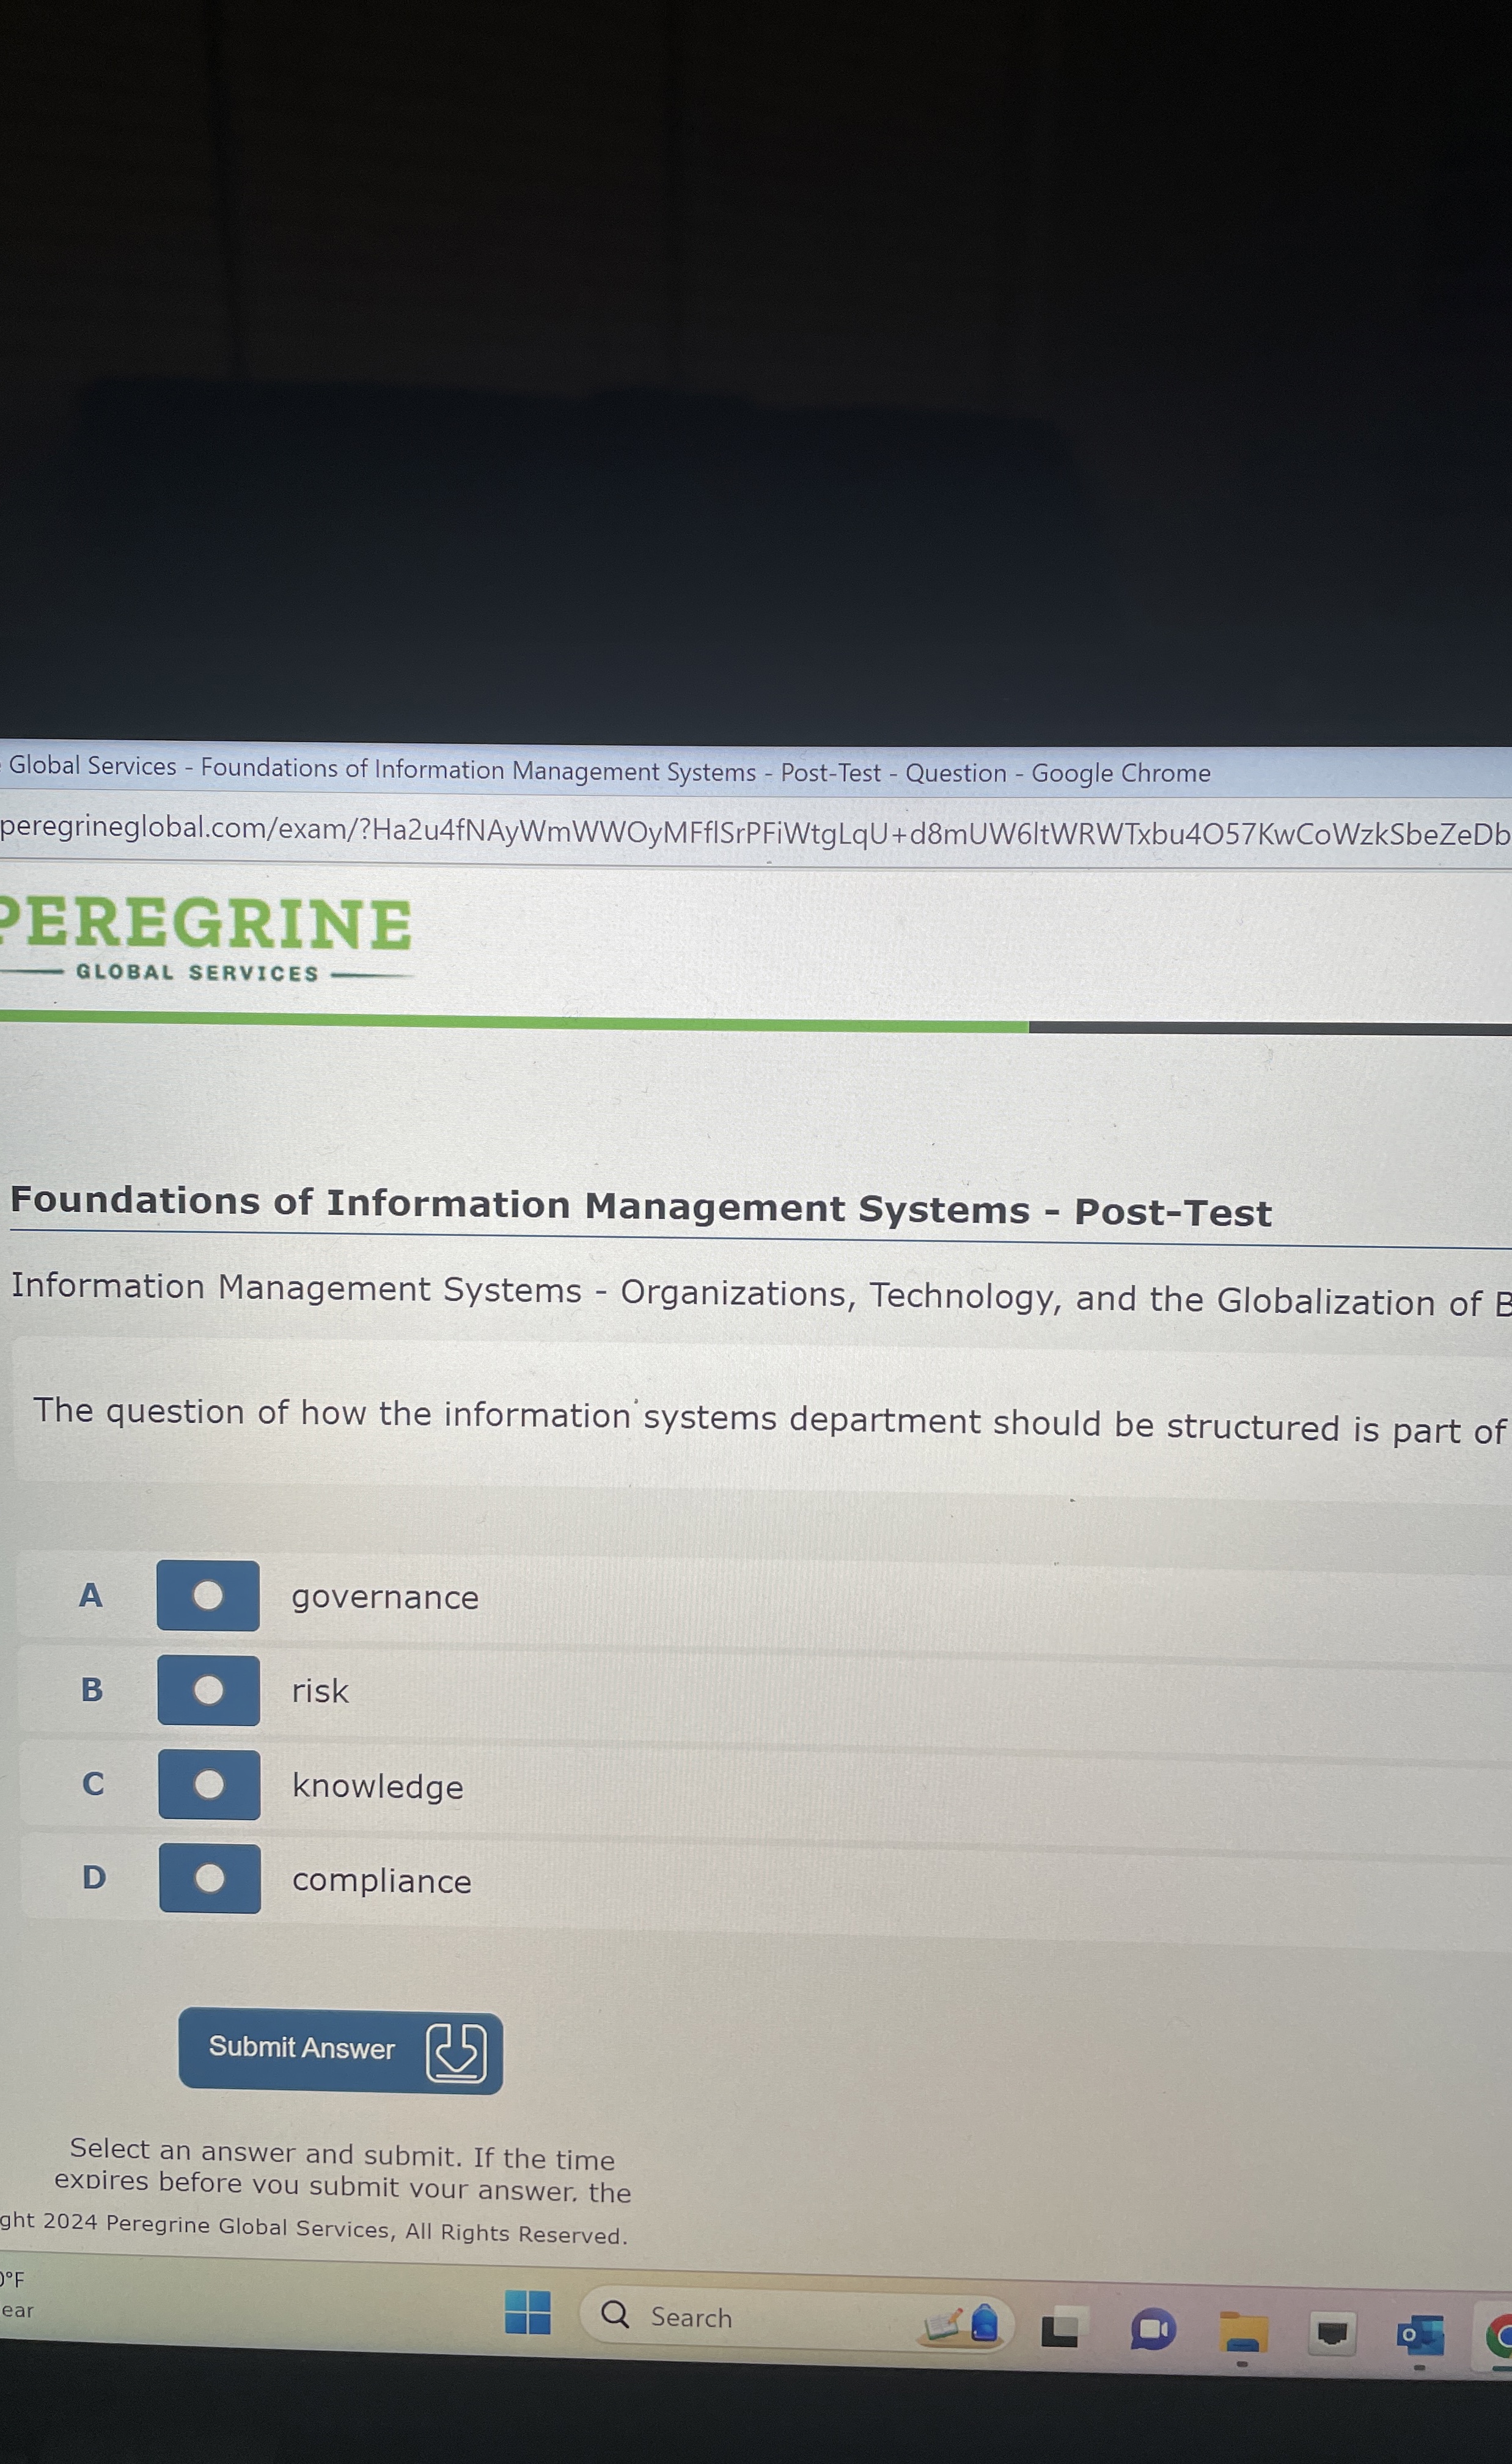Select the risk radio button

208,1690
